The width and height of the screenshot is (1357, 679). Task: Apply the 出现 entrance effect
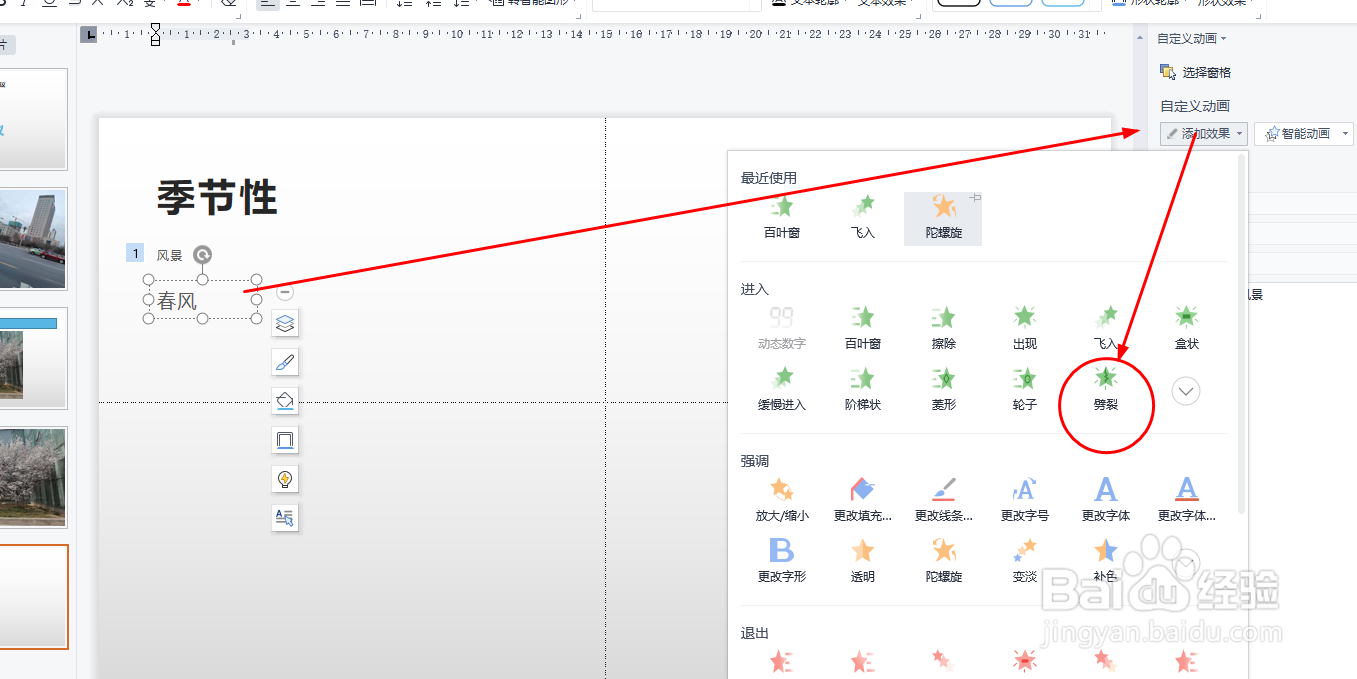click(1024, 329)
